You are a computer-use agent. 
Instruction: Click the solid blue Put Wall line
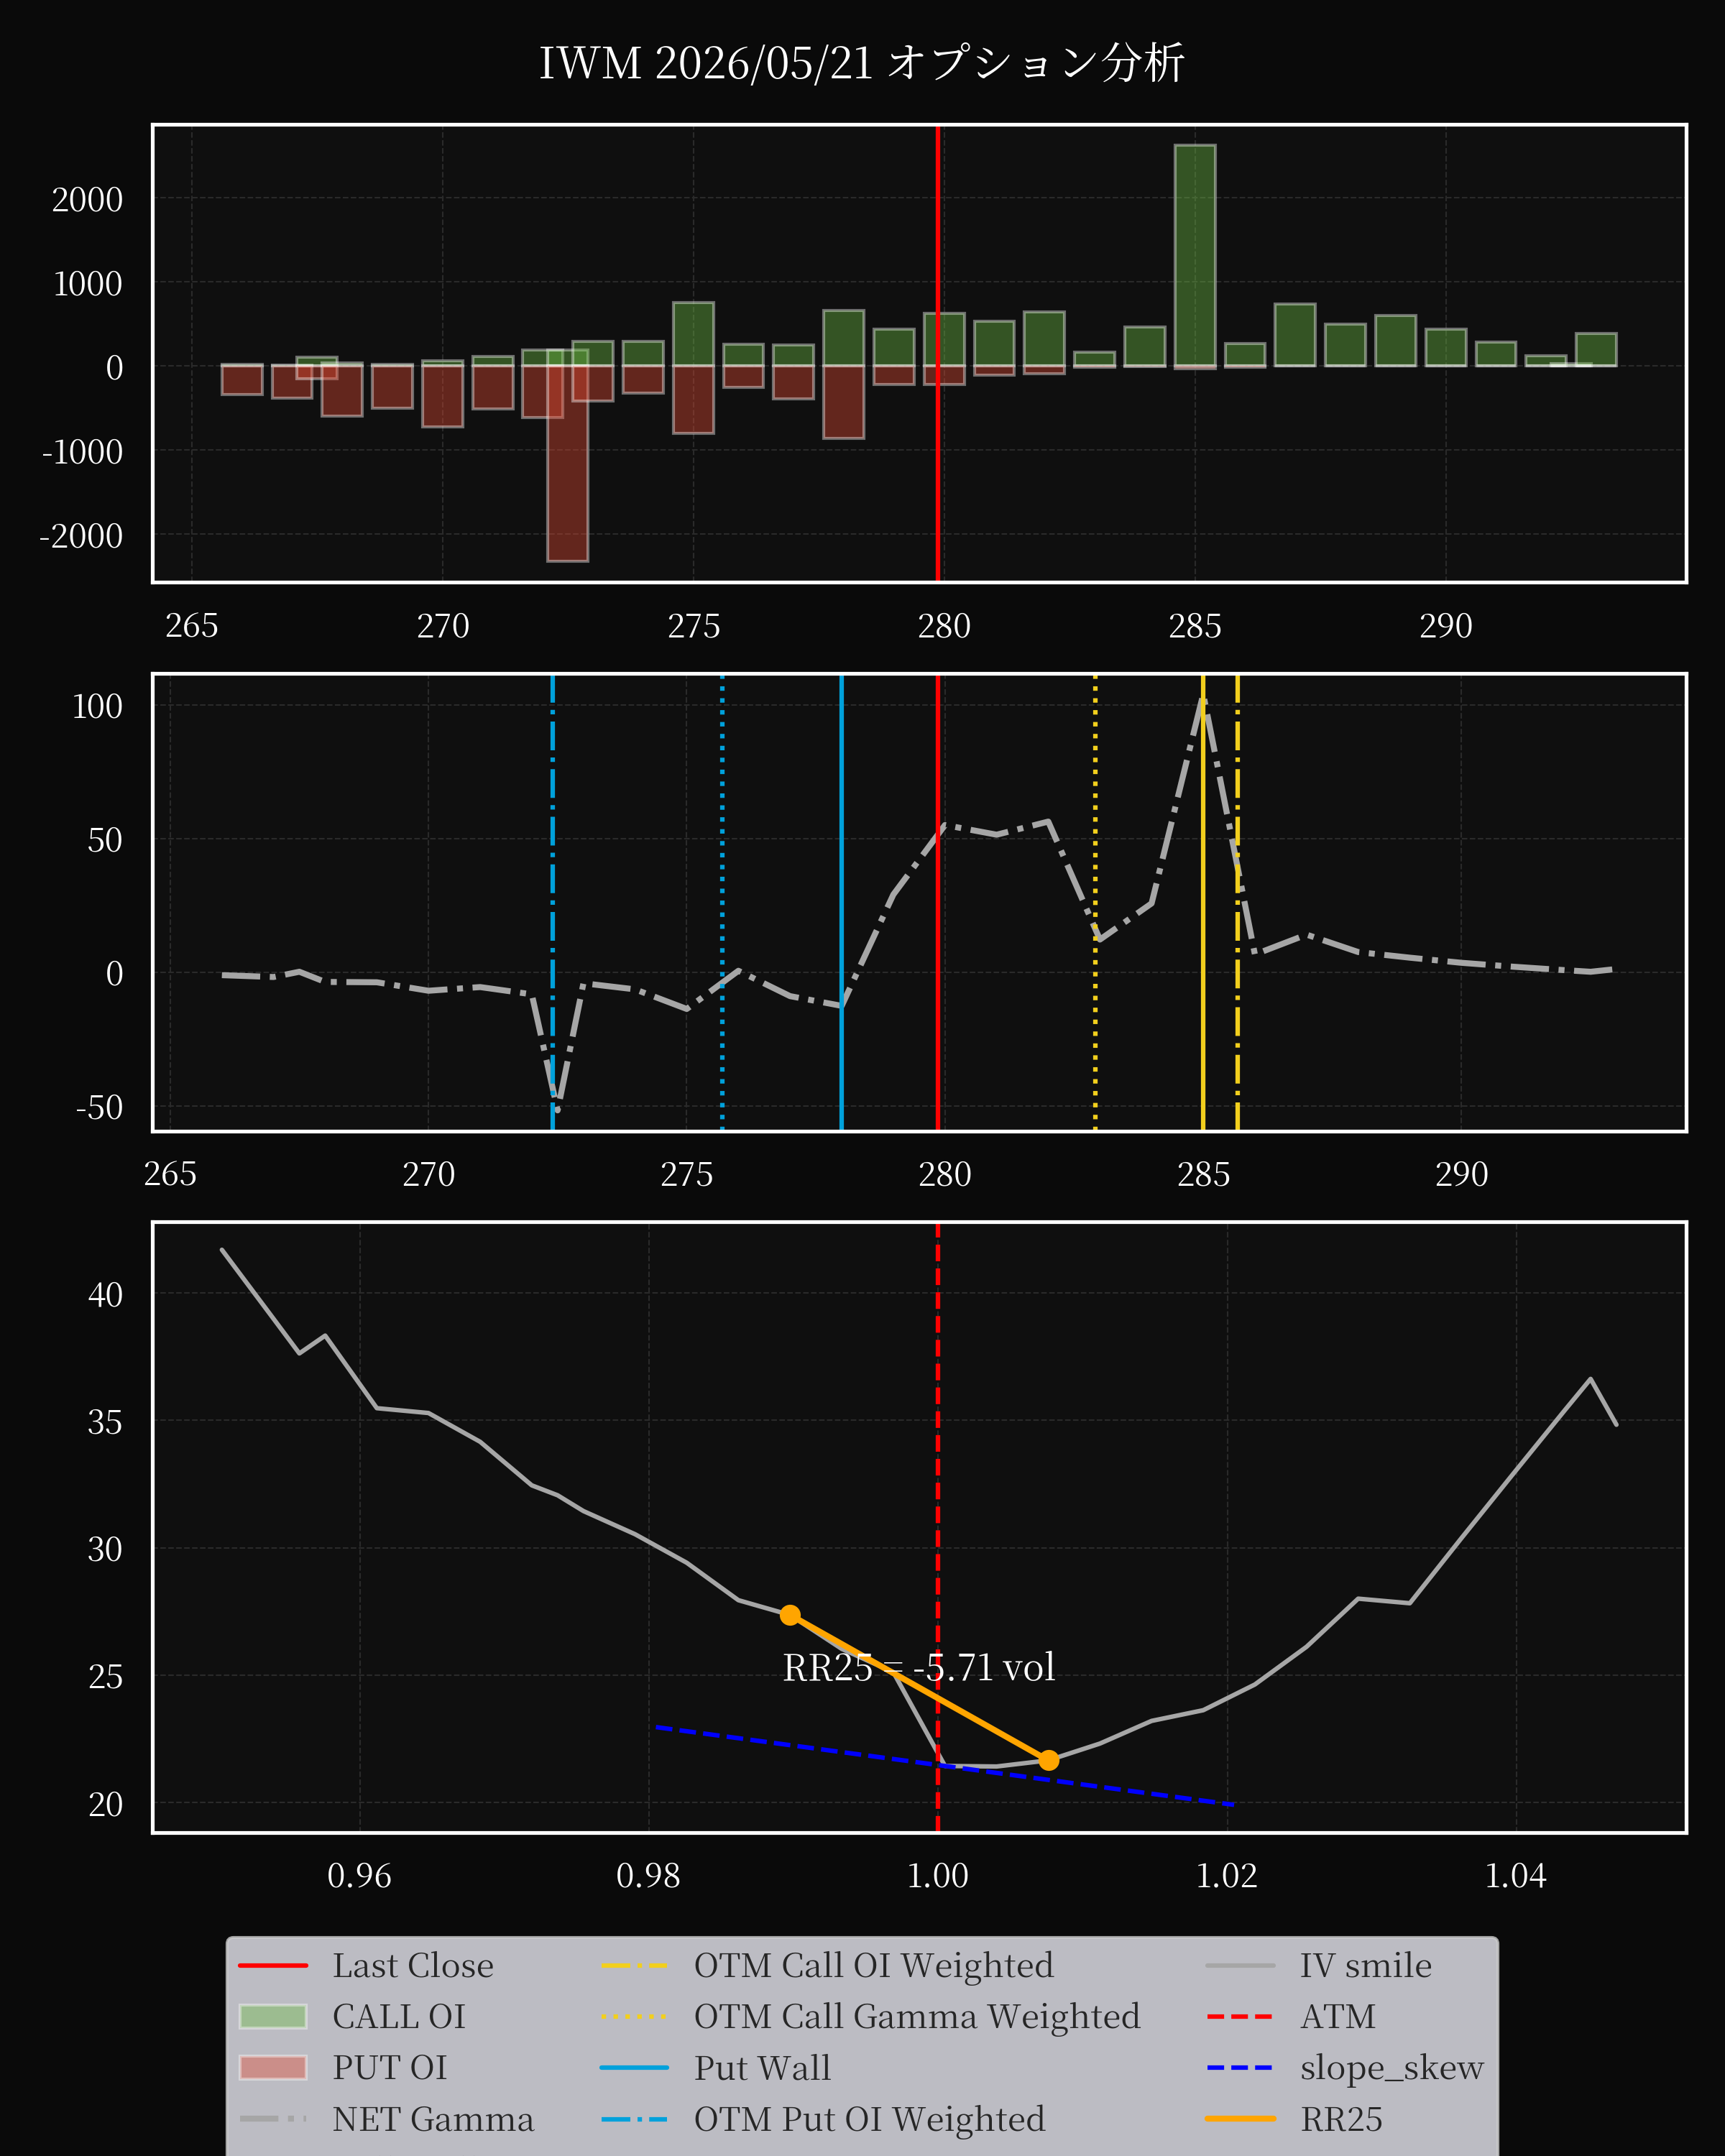tap(842, 903)
